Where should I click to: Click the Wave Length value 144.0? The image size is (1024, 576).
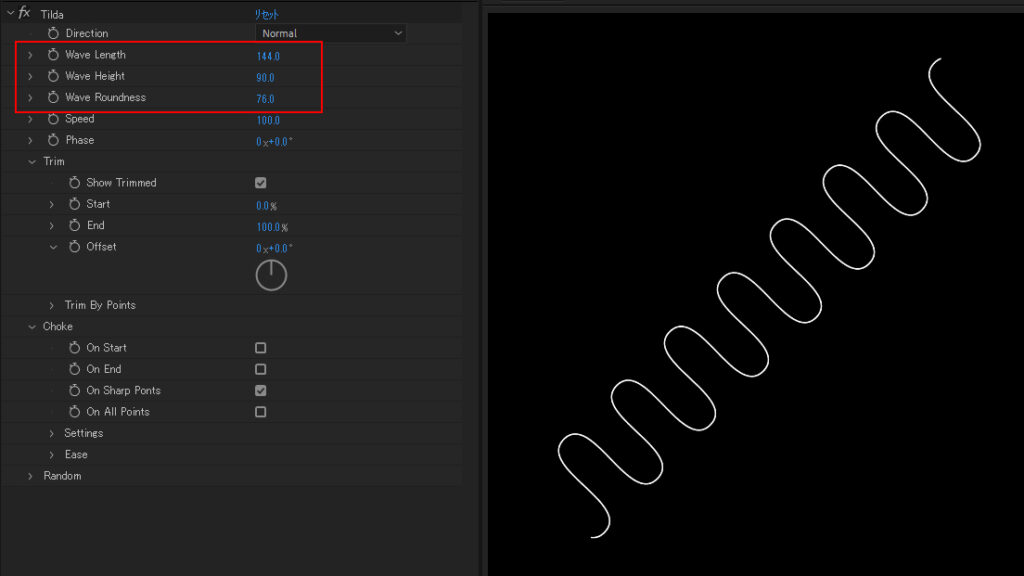click(268, 56)
